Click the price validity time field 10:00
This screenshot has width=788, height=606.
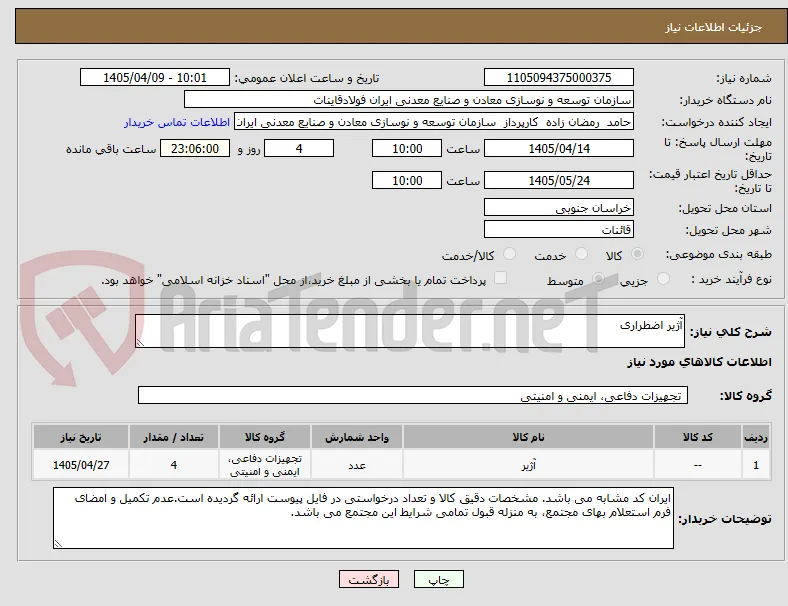pos(407,180)
